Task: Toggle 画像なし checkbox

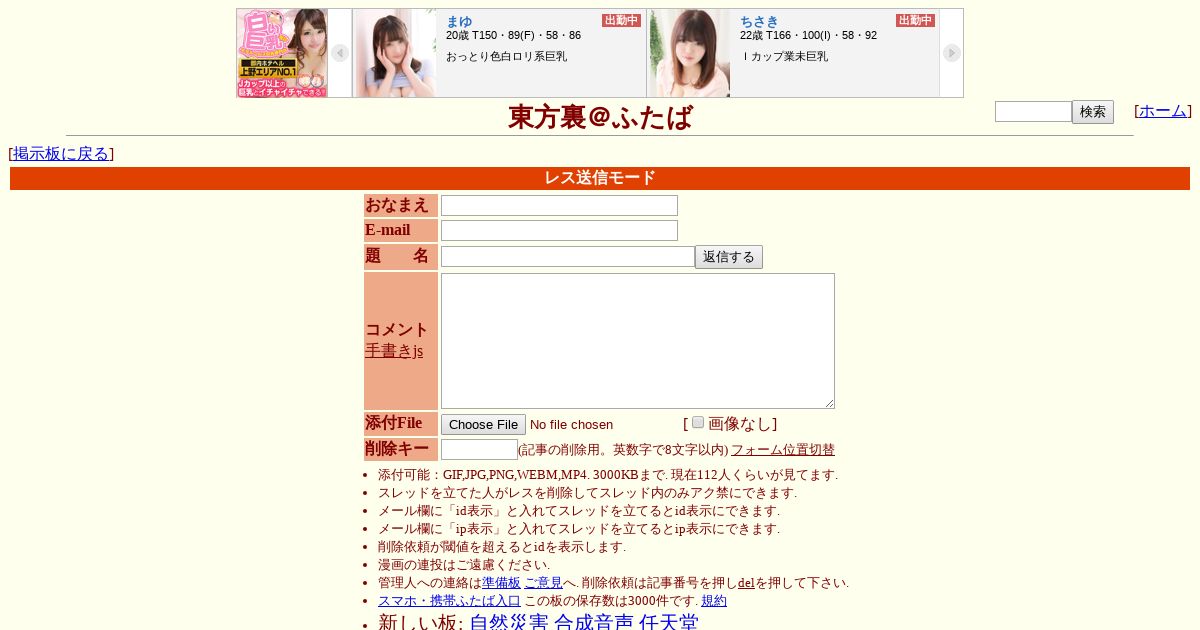Action: tap(698, 422)
